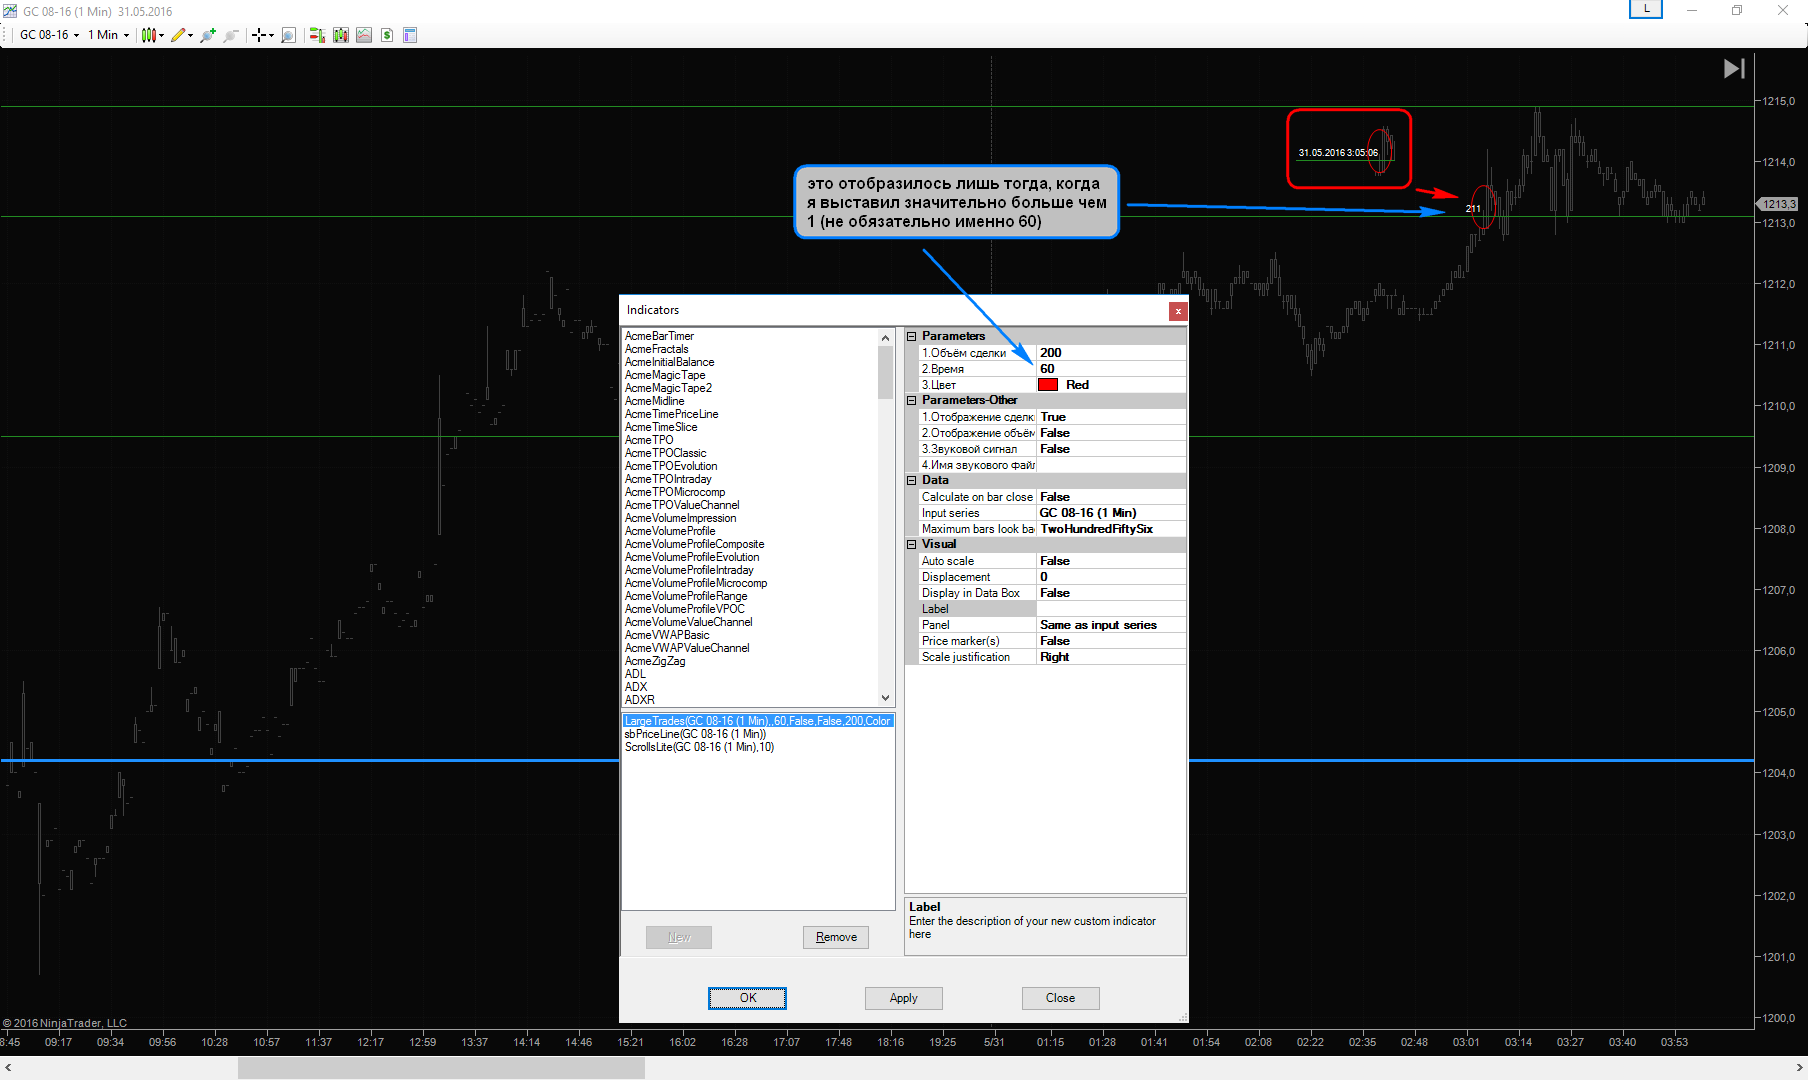Jump to latest bar with skip-forward arrow
The width and height of the screenshot is (1808, 1080).
(x=1734, y=68)
